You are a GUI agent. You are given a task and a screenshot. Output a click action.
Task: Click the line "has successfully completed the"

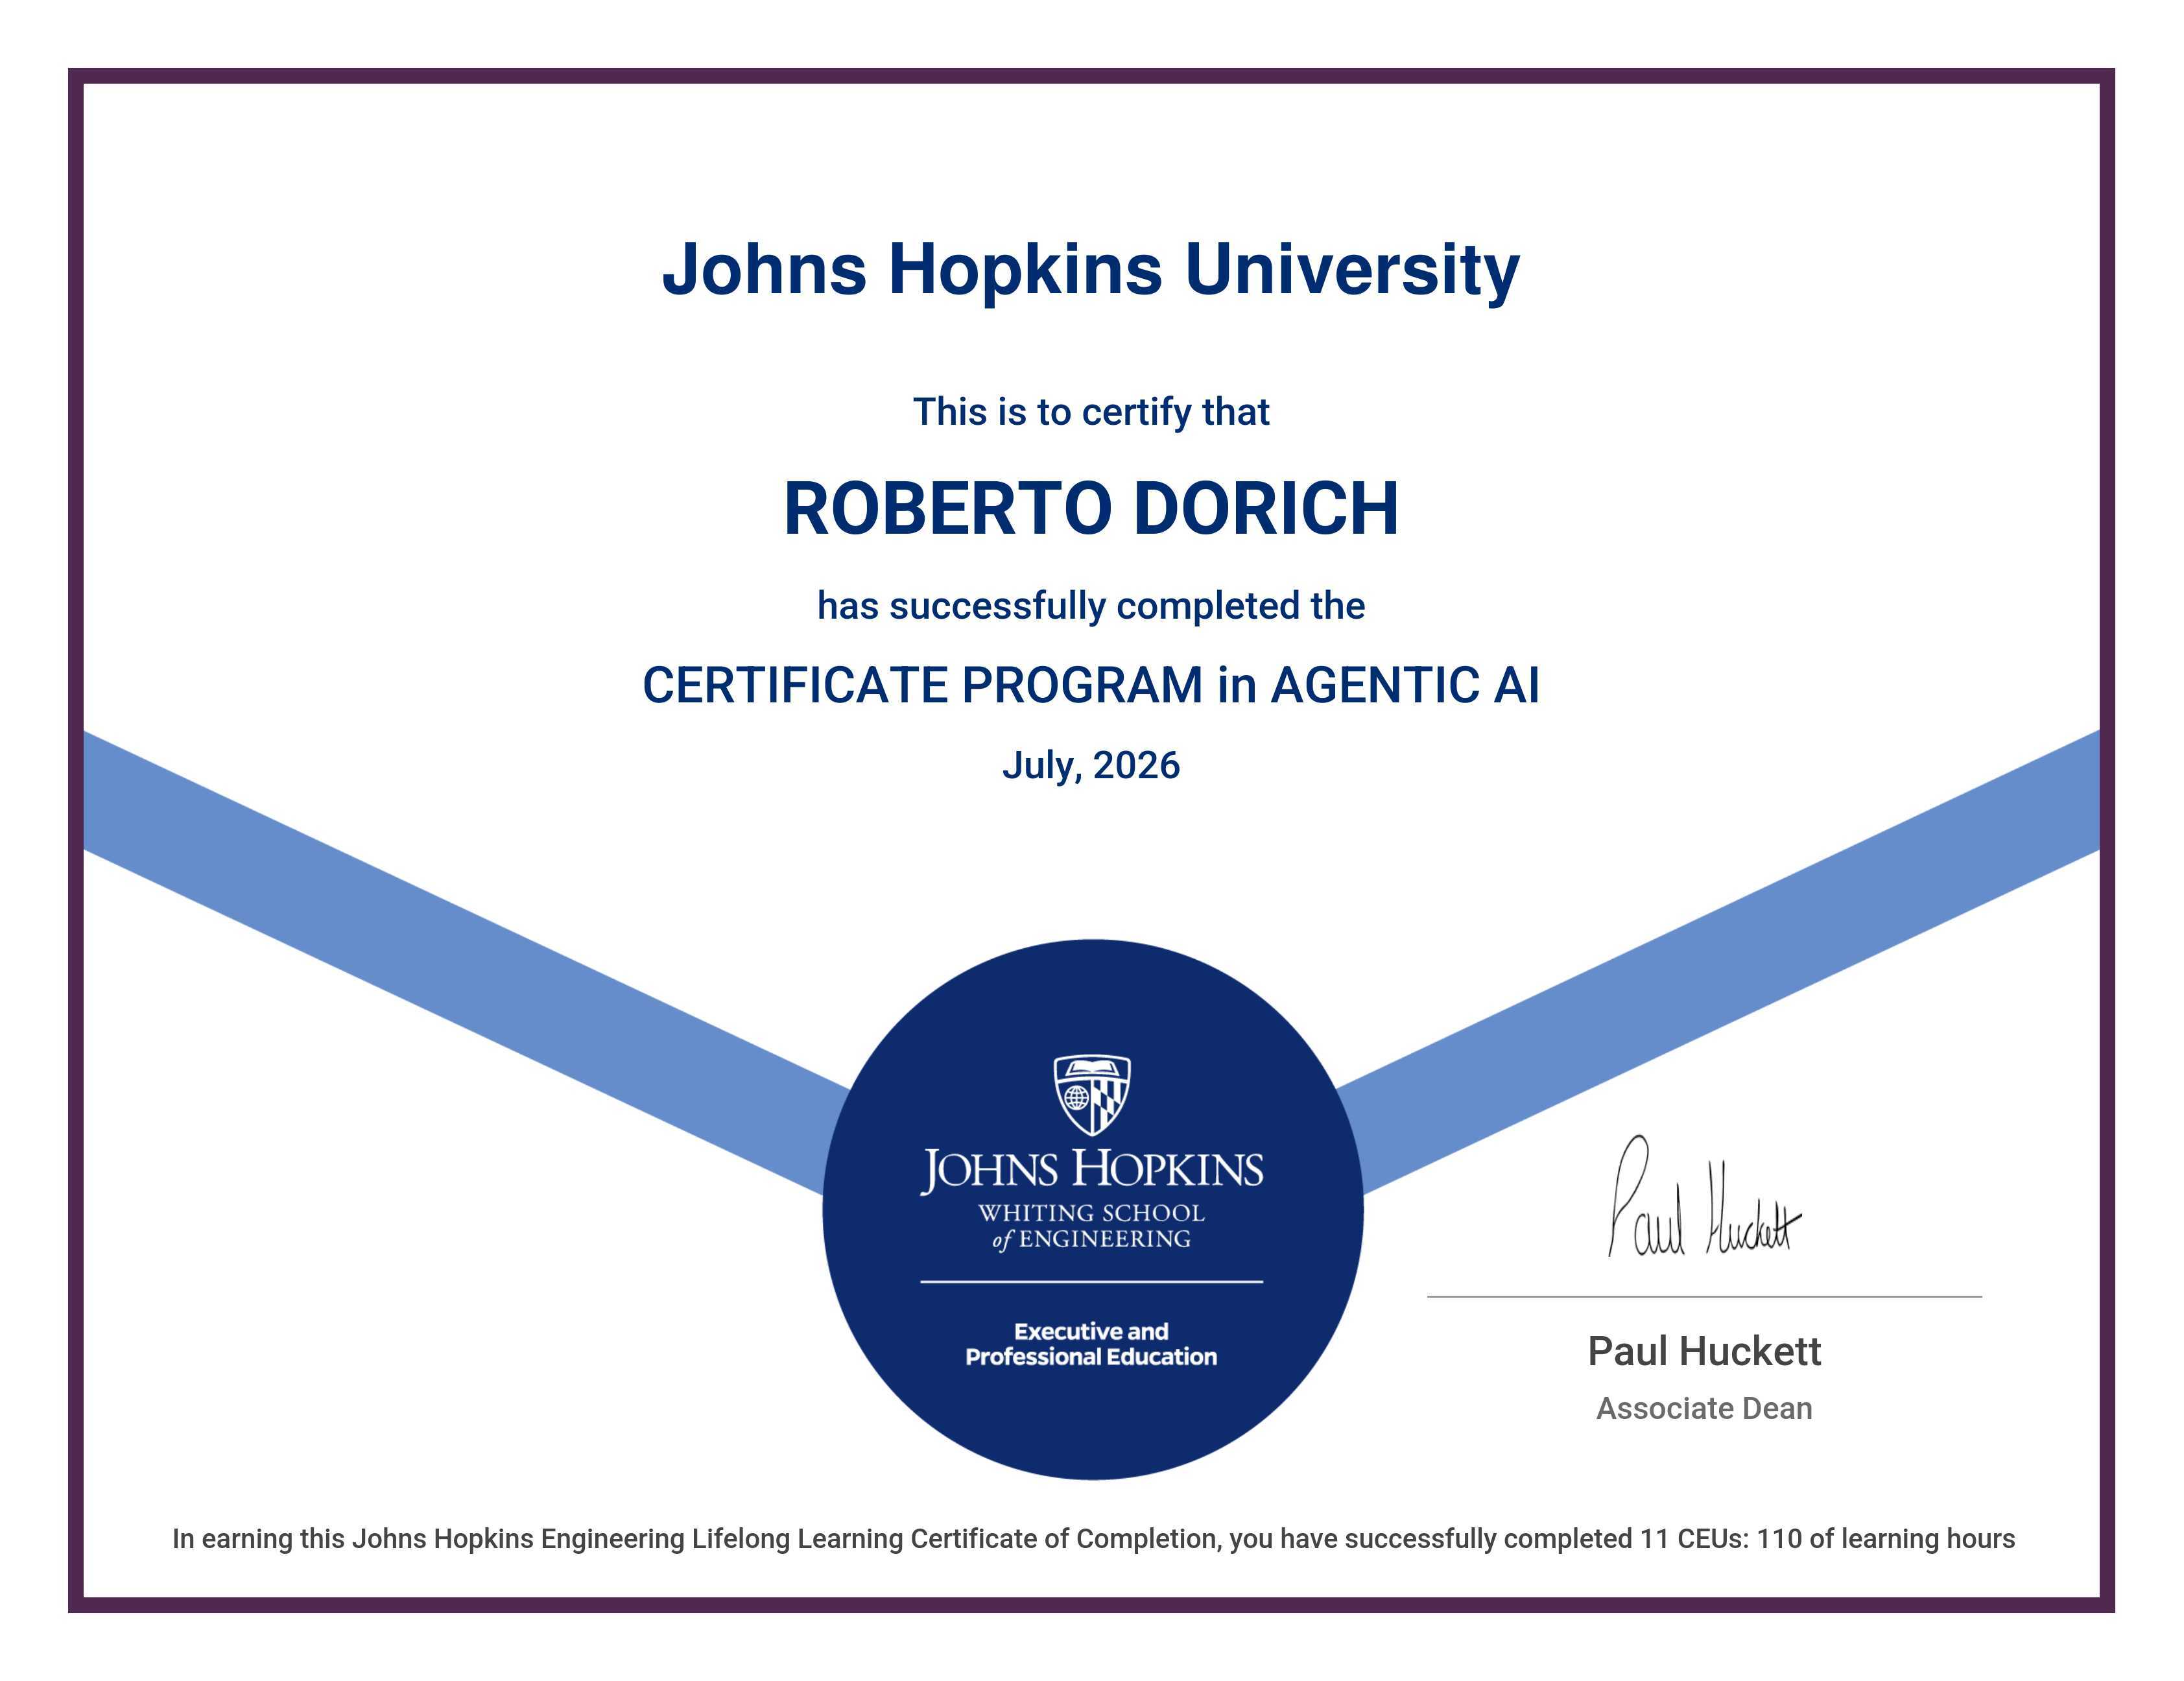pyautogui.click(x=1091, y=606)
